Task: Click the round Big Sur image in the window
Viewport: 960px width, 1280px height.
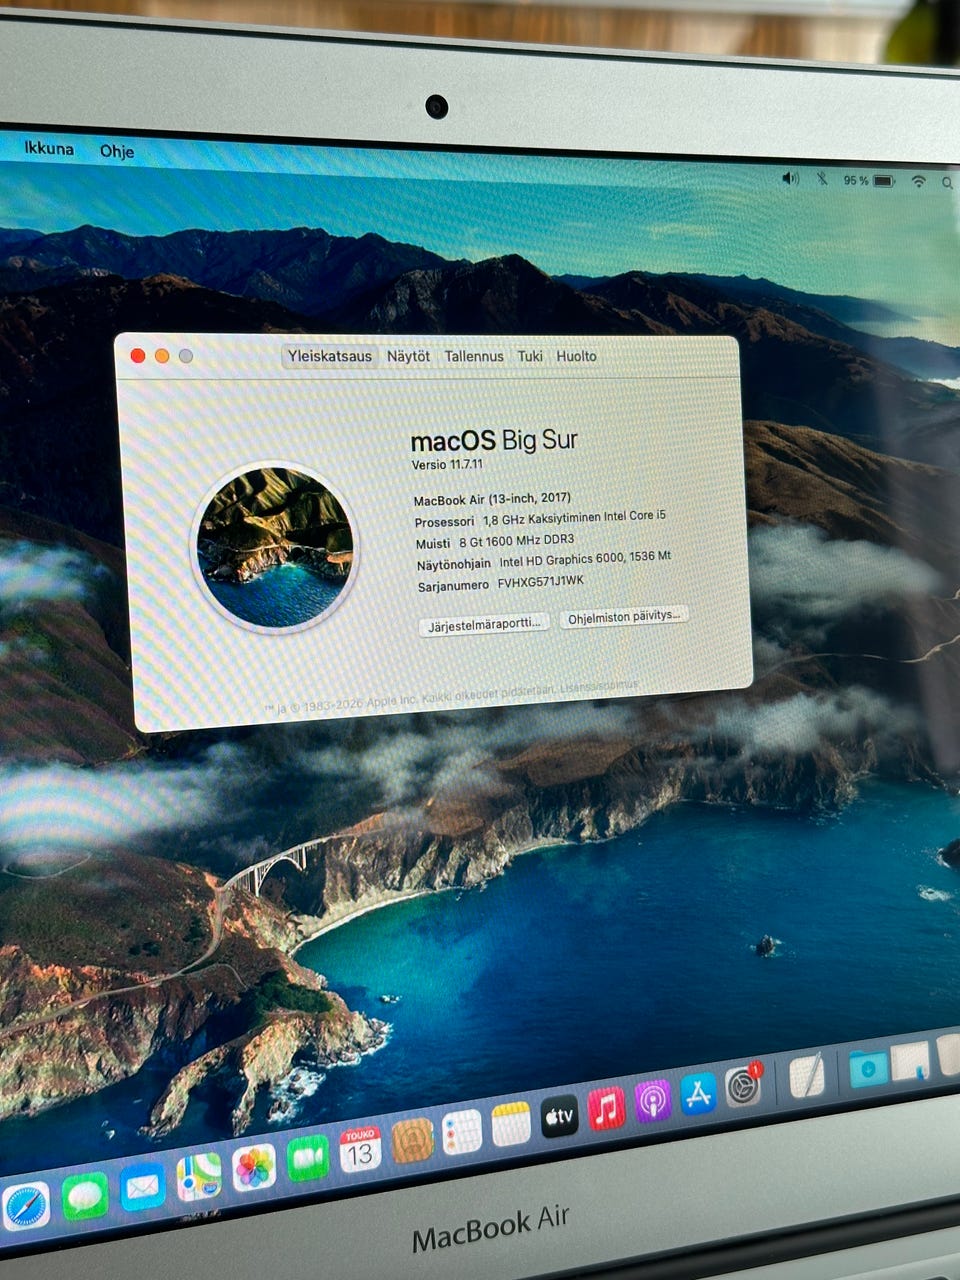Action: [x=275, y=547]
